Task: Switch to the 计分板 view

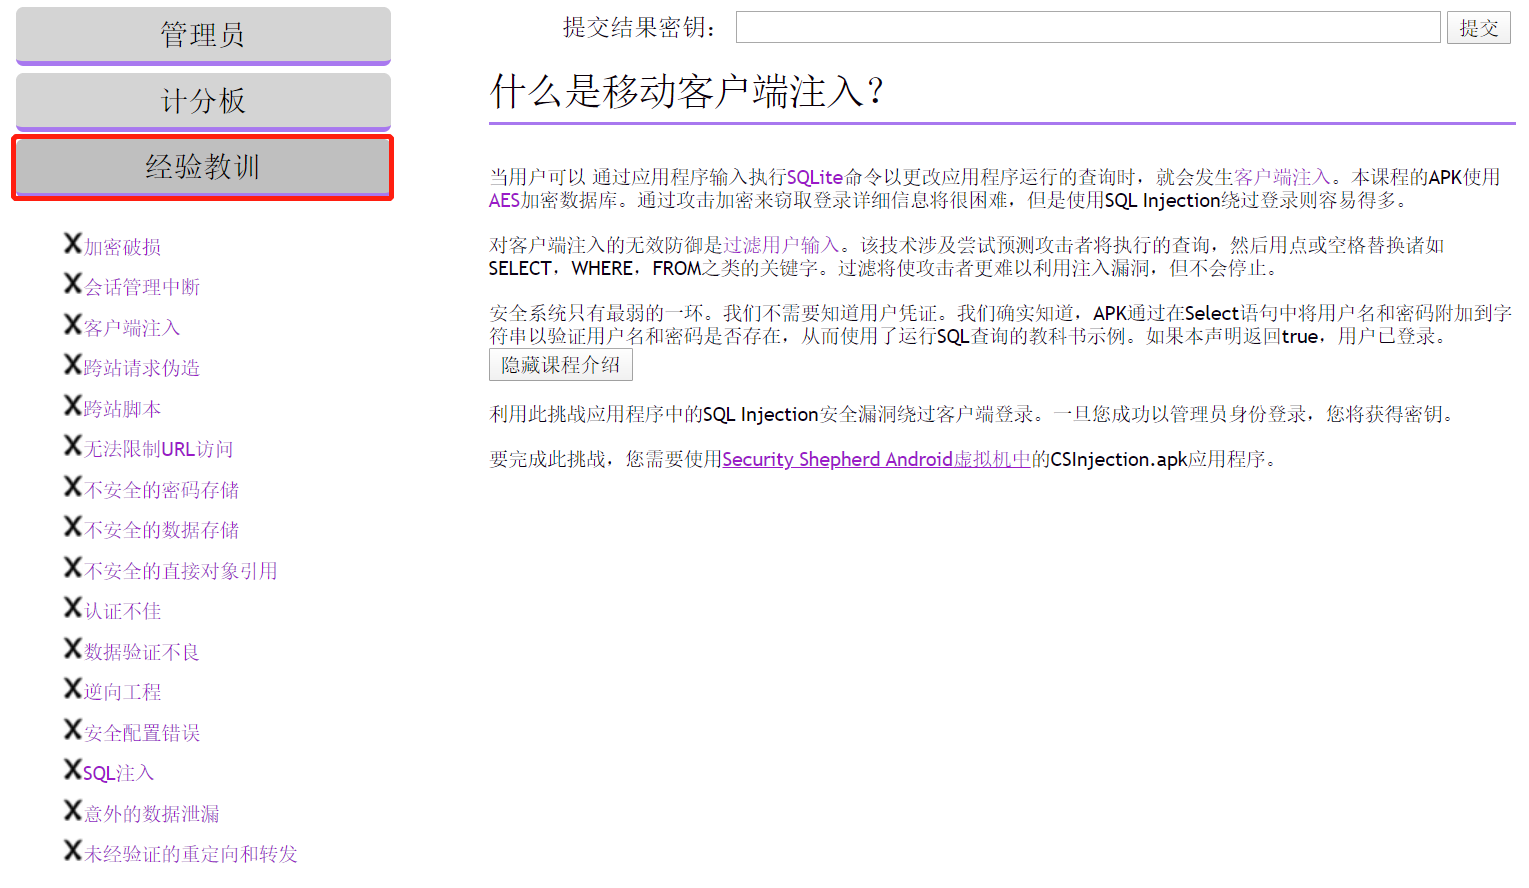Action: pyautogui.click(x=202, y=100)
